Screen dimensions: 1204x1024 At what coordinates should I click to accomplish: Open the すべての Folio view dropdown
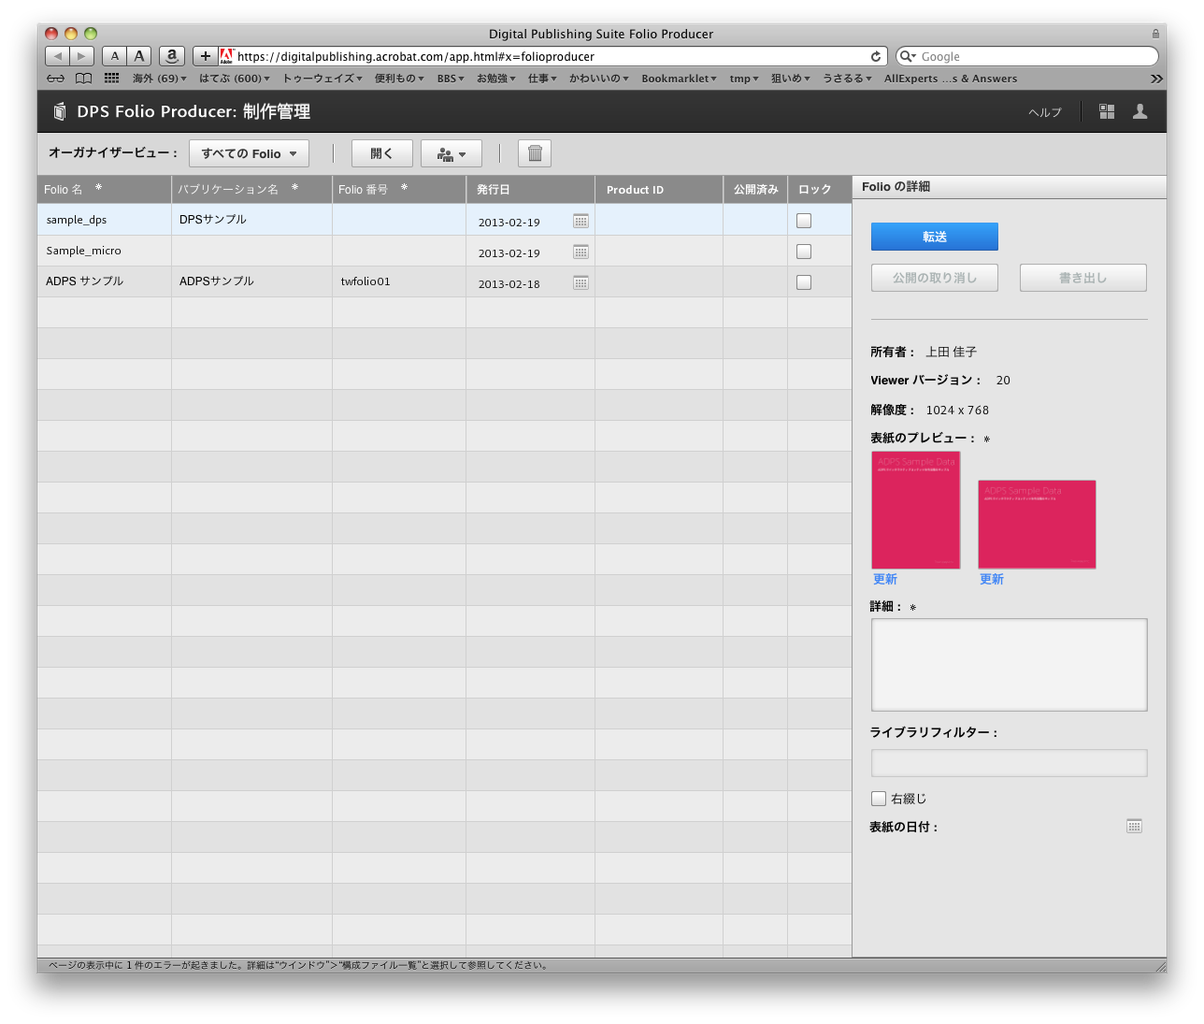point(249,153)
